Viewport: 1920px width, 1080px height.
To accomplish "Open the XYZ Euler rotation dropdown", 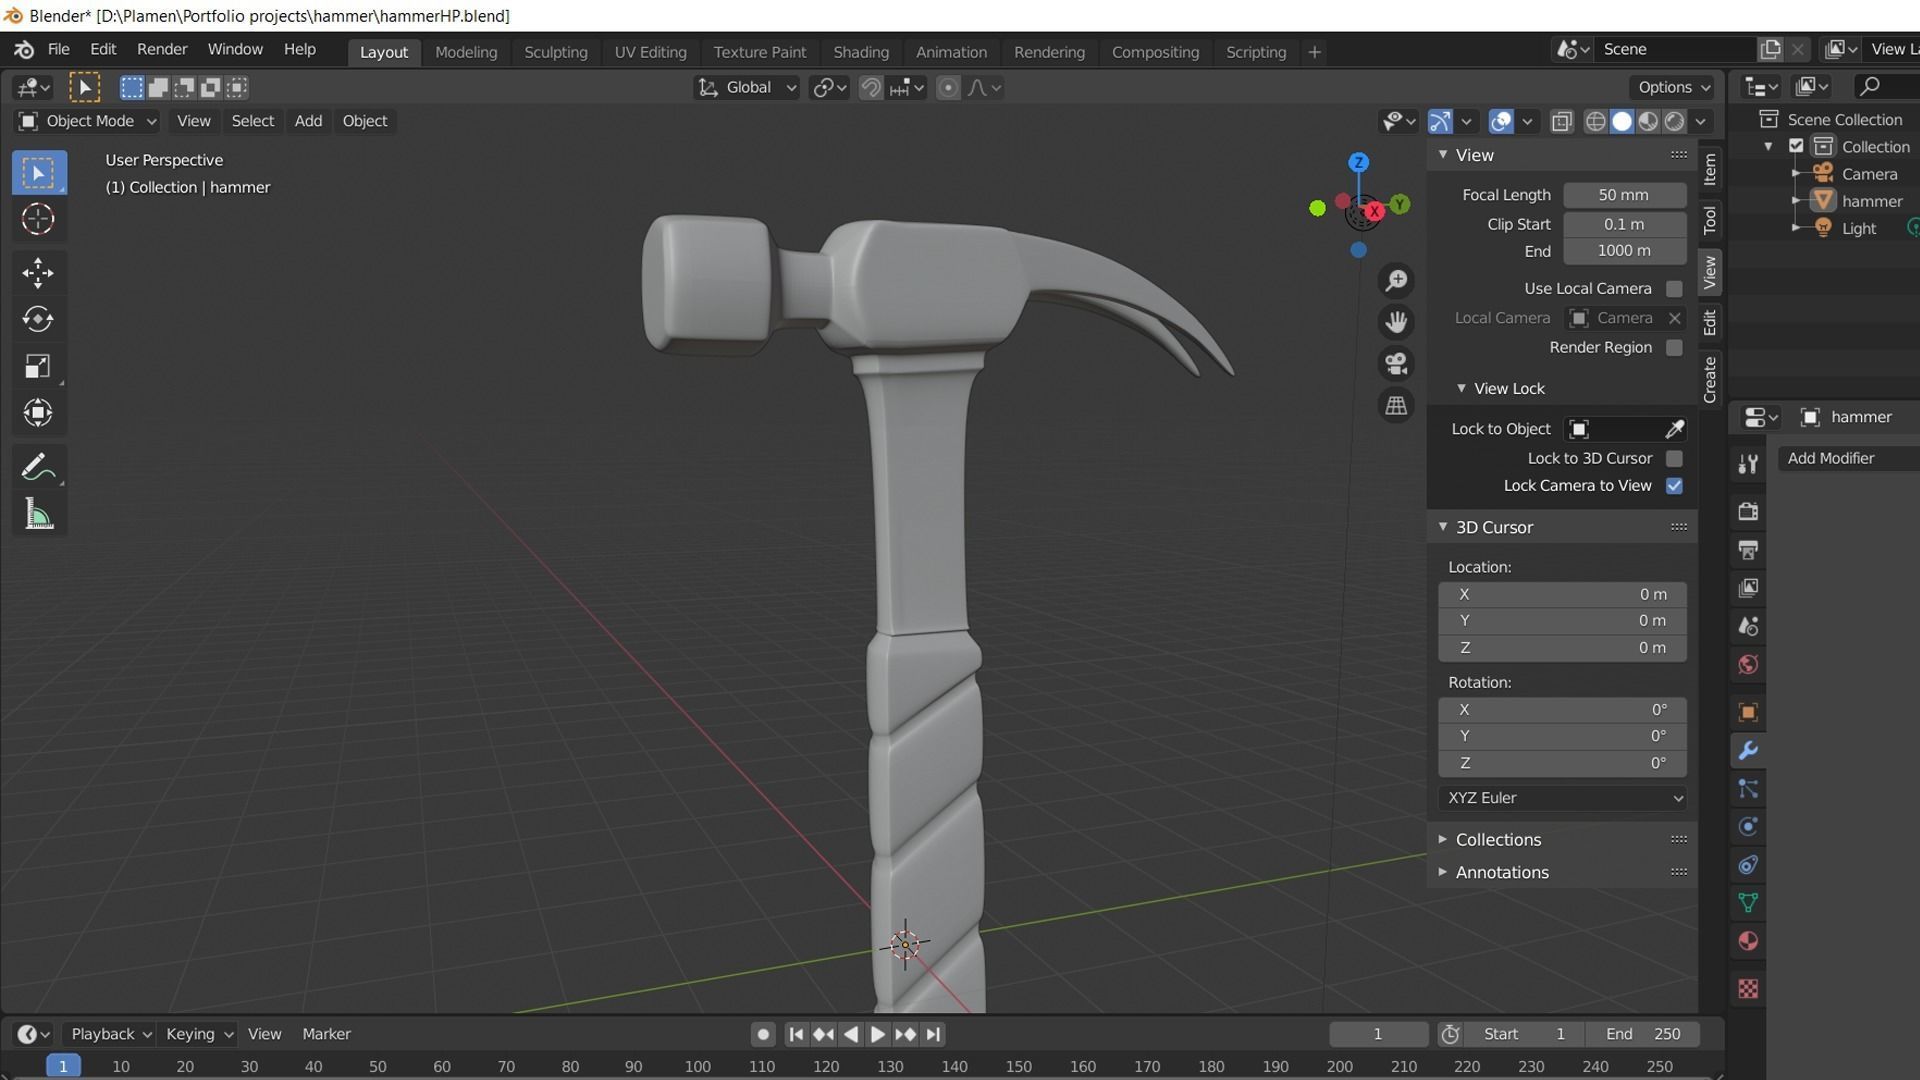I will tap(1562, 798).
